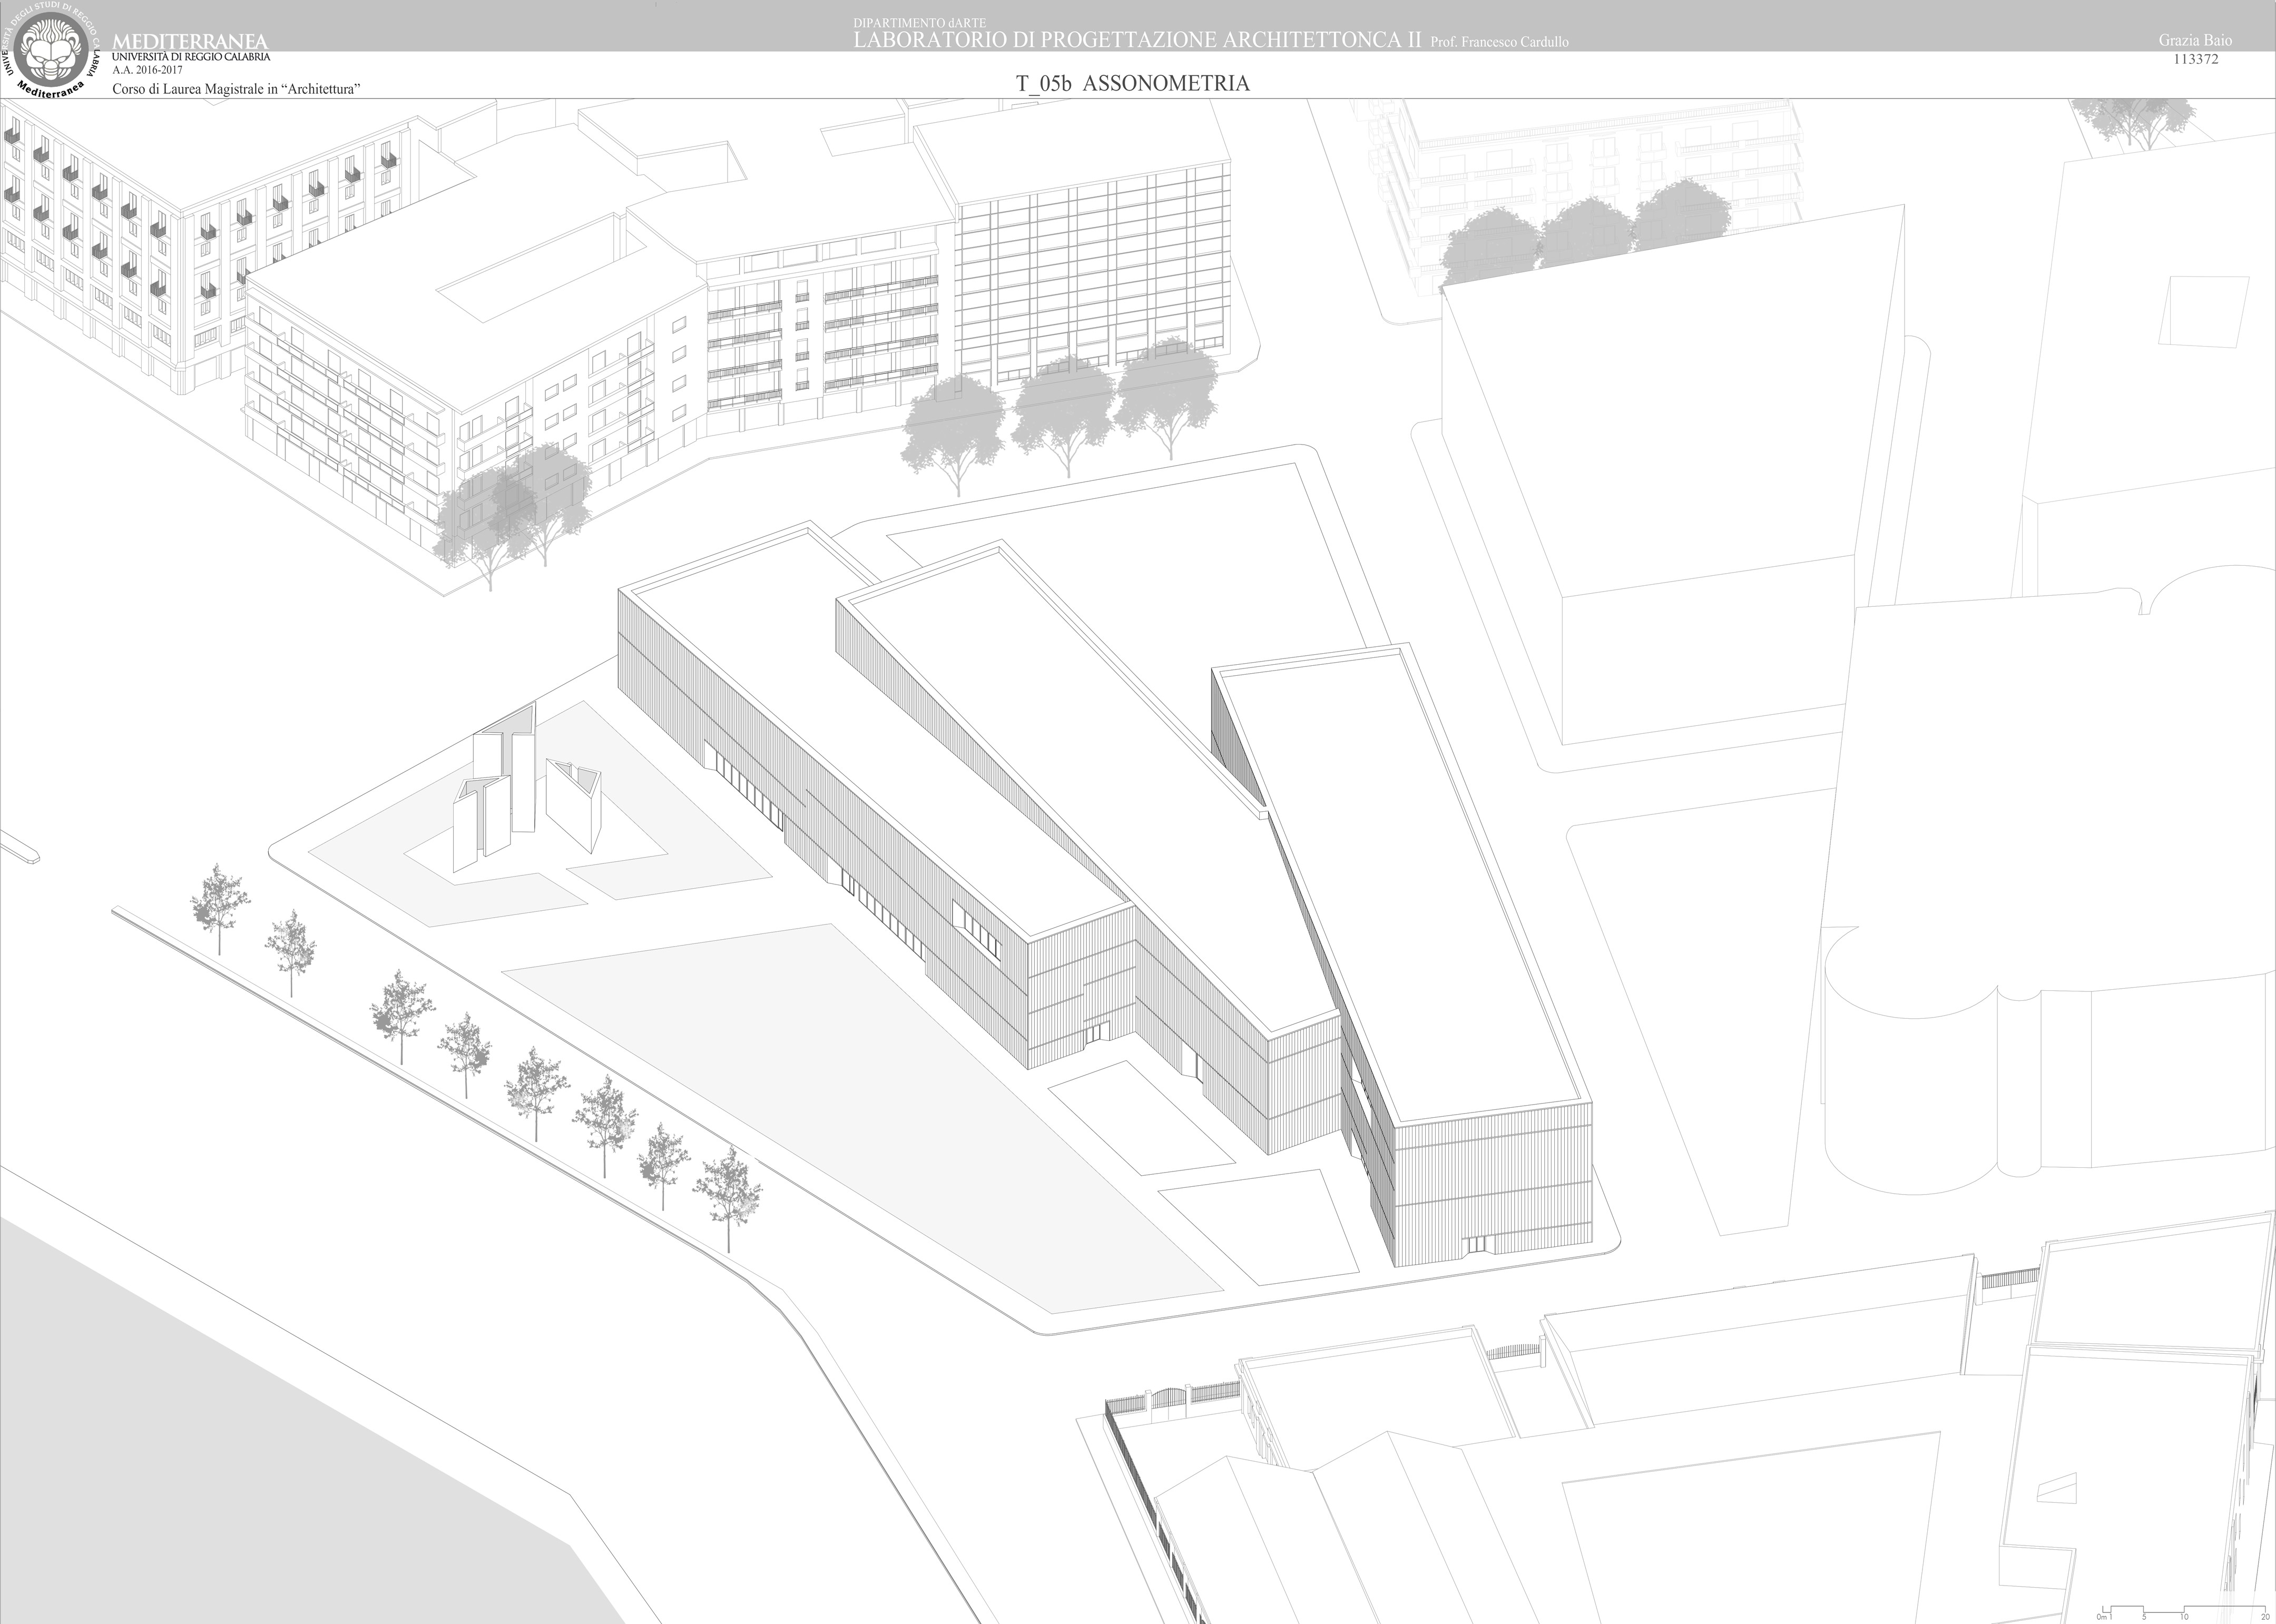Click 'Corso di Laurea Magistrale' course line
The height and width of the screenshot is (1624, 2276).
(236, 89)
